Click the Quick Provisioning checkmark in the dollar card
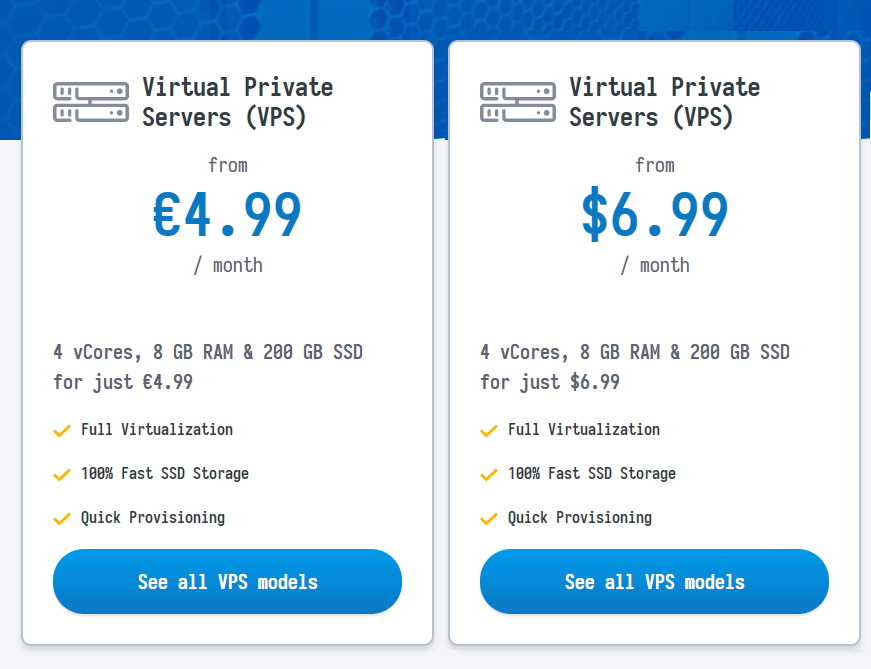Screen dimensions: 871x669 (x=488, y=519)
